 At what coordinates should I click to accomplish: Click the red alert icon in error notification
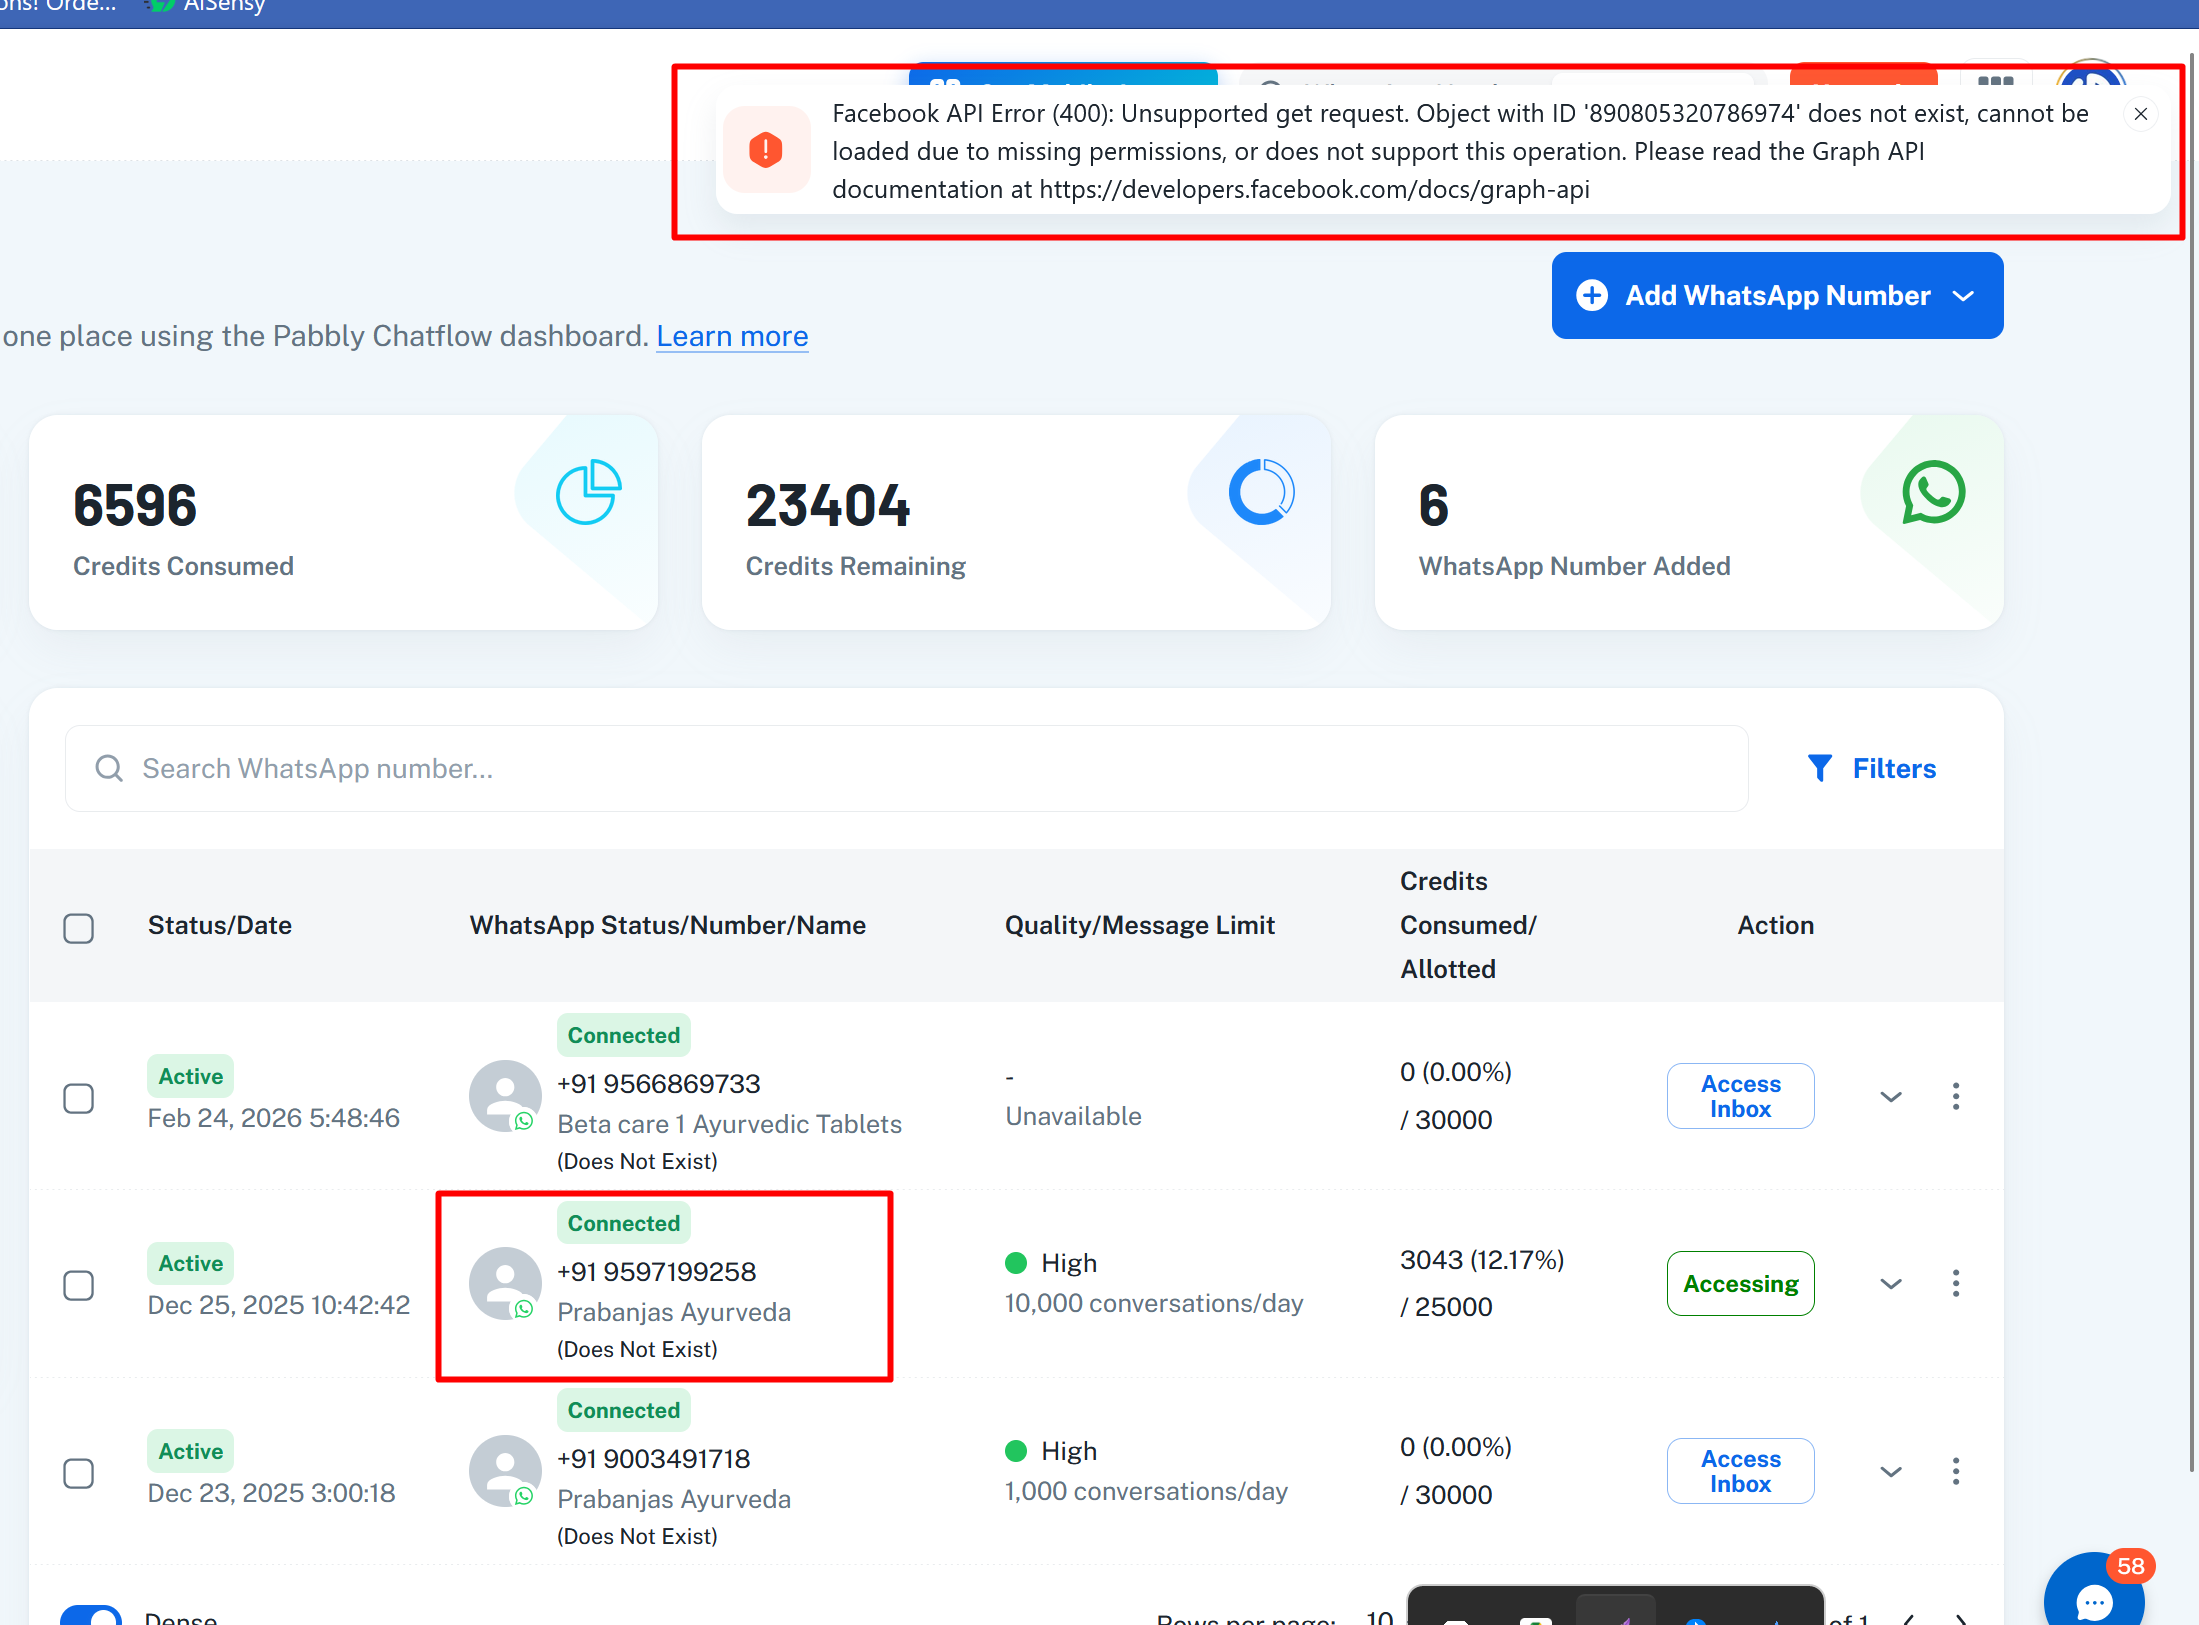pos(766,150)
